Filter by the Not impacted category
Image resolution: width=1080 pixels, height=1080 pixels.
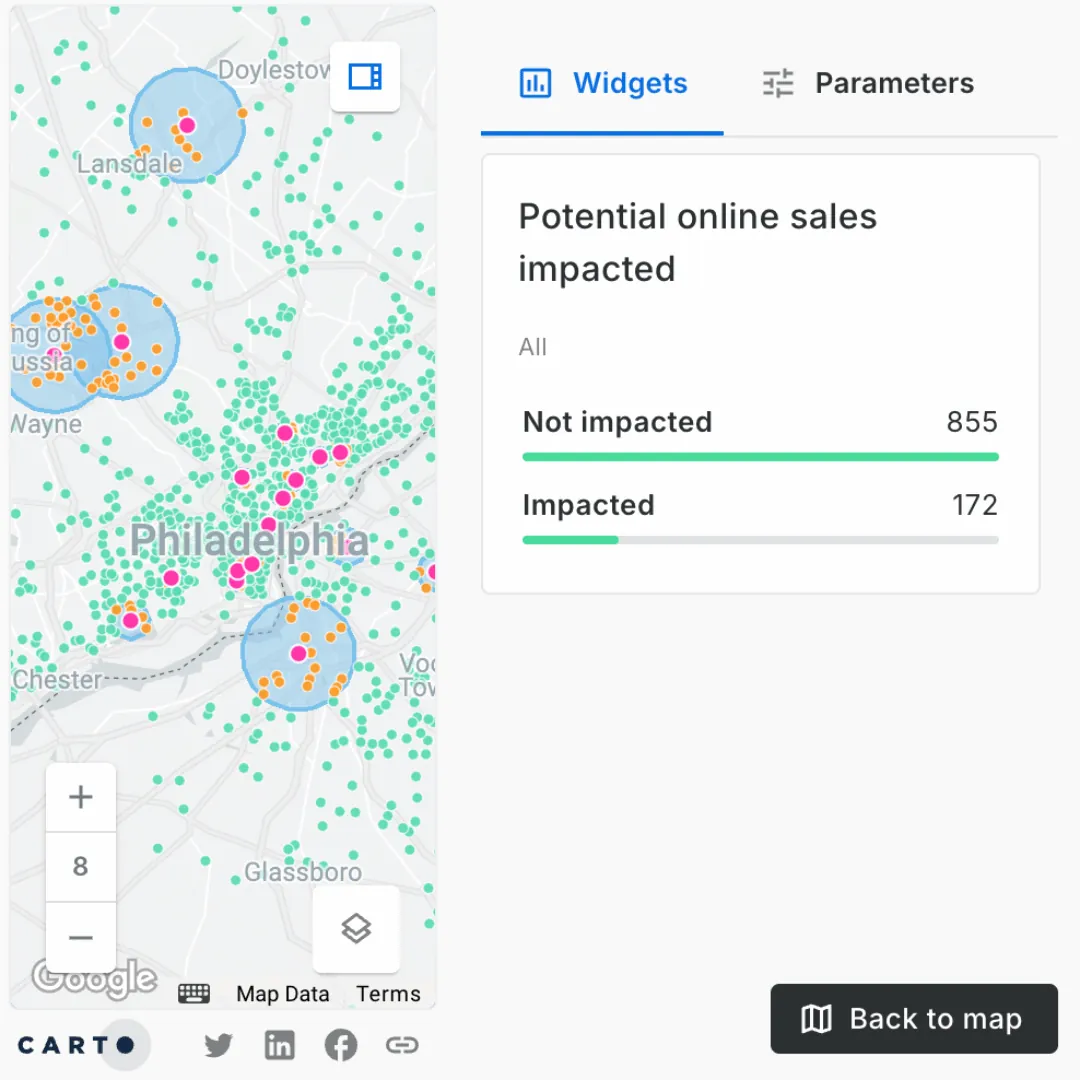[x=618, y=422]
